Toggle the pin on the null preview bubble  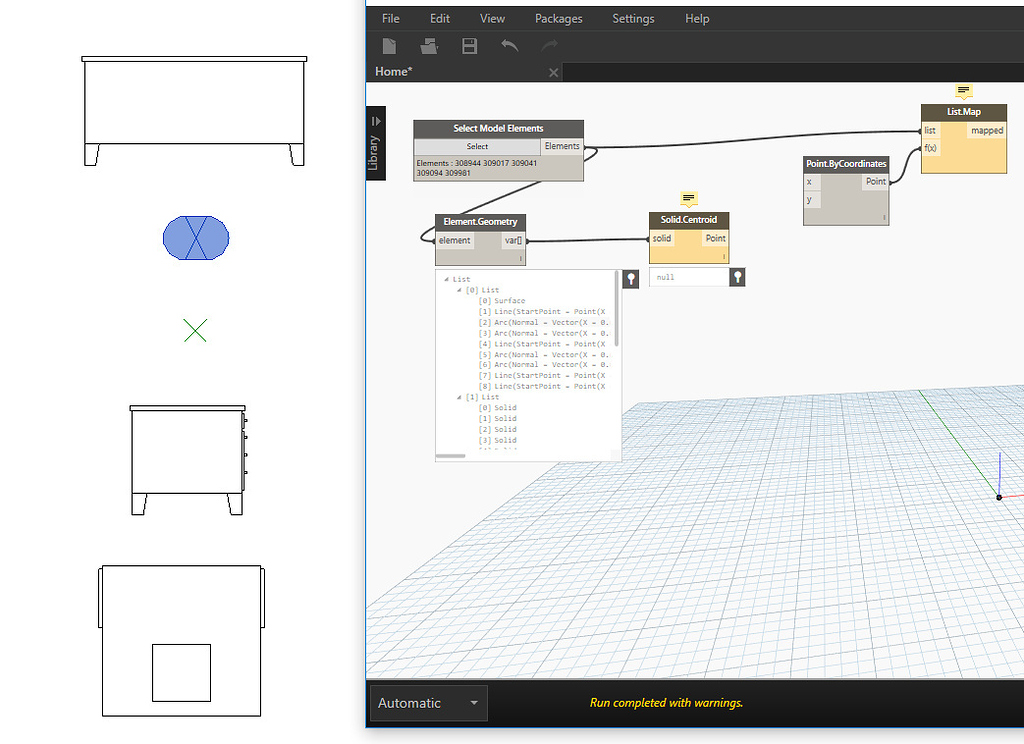coord(737,277)
